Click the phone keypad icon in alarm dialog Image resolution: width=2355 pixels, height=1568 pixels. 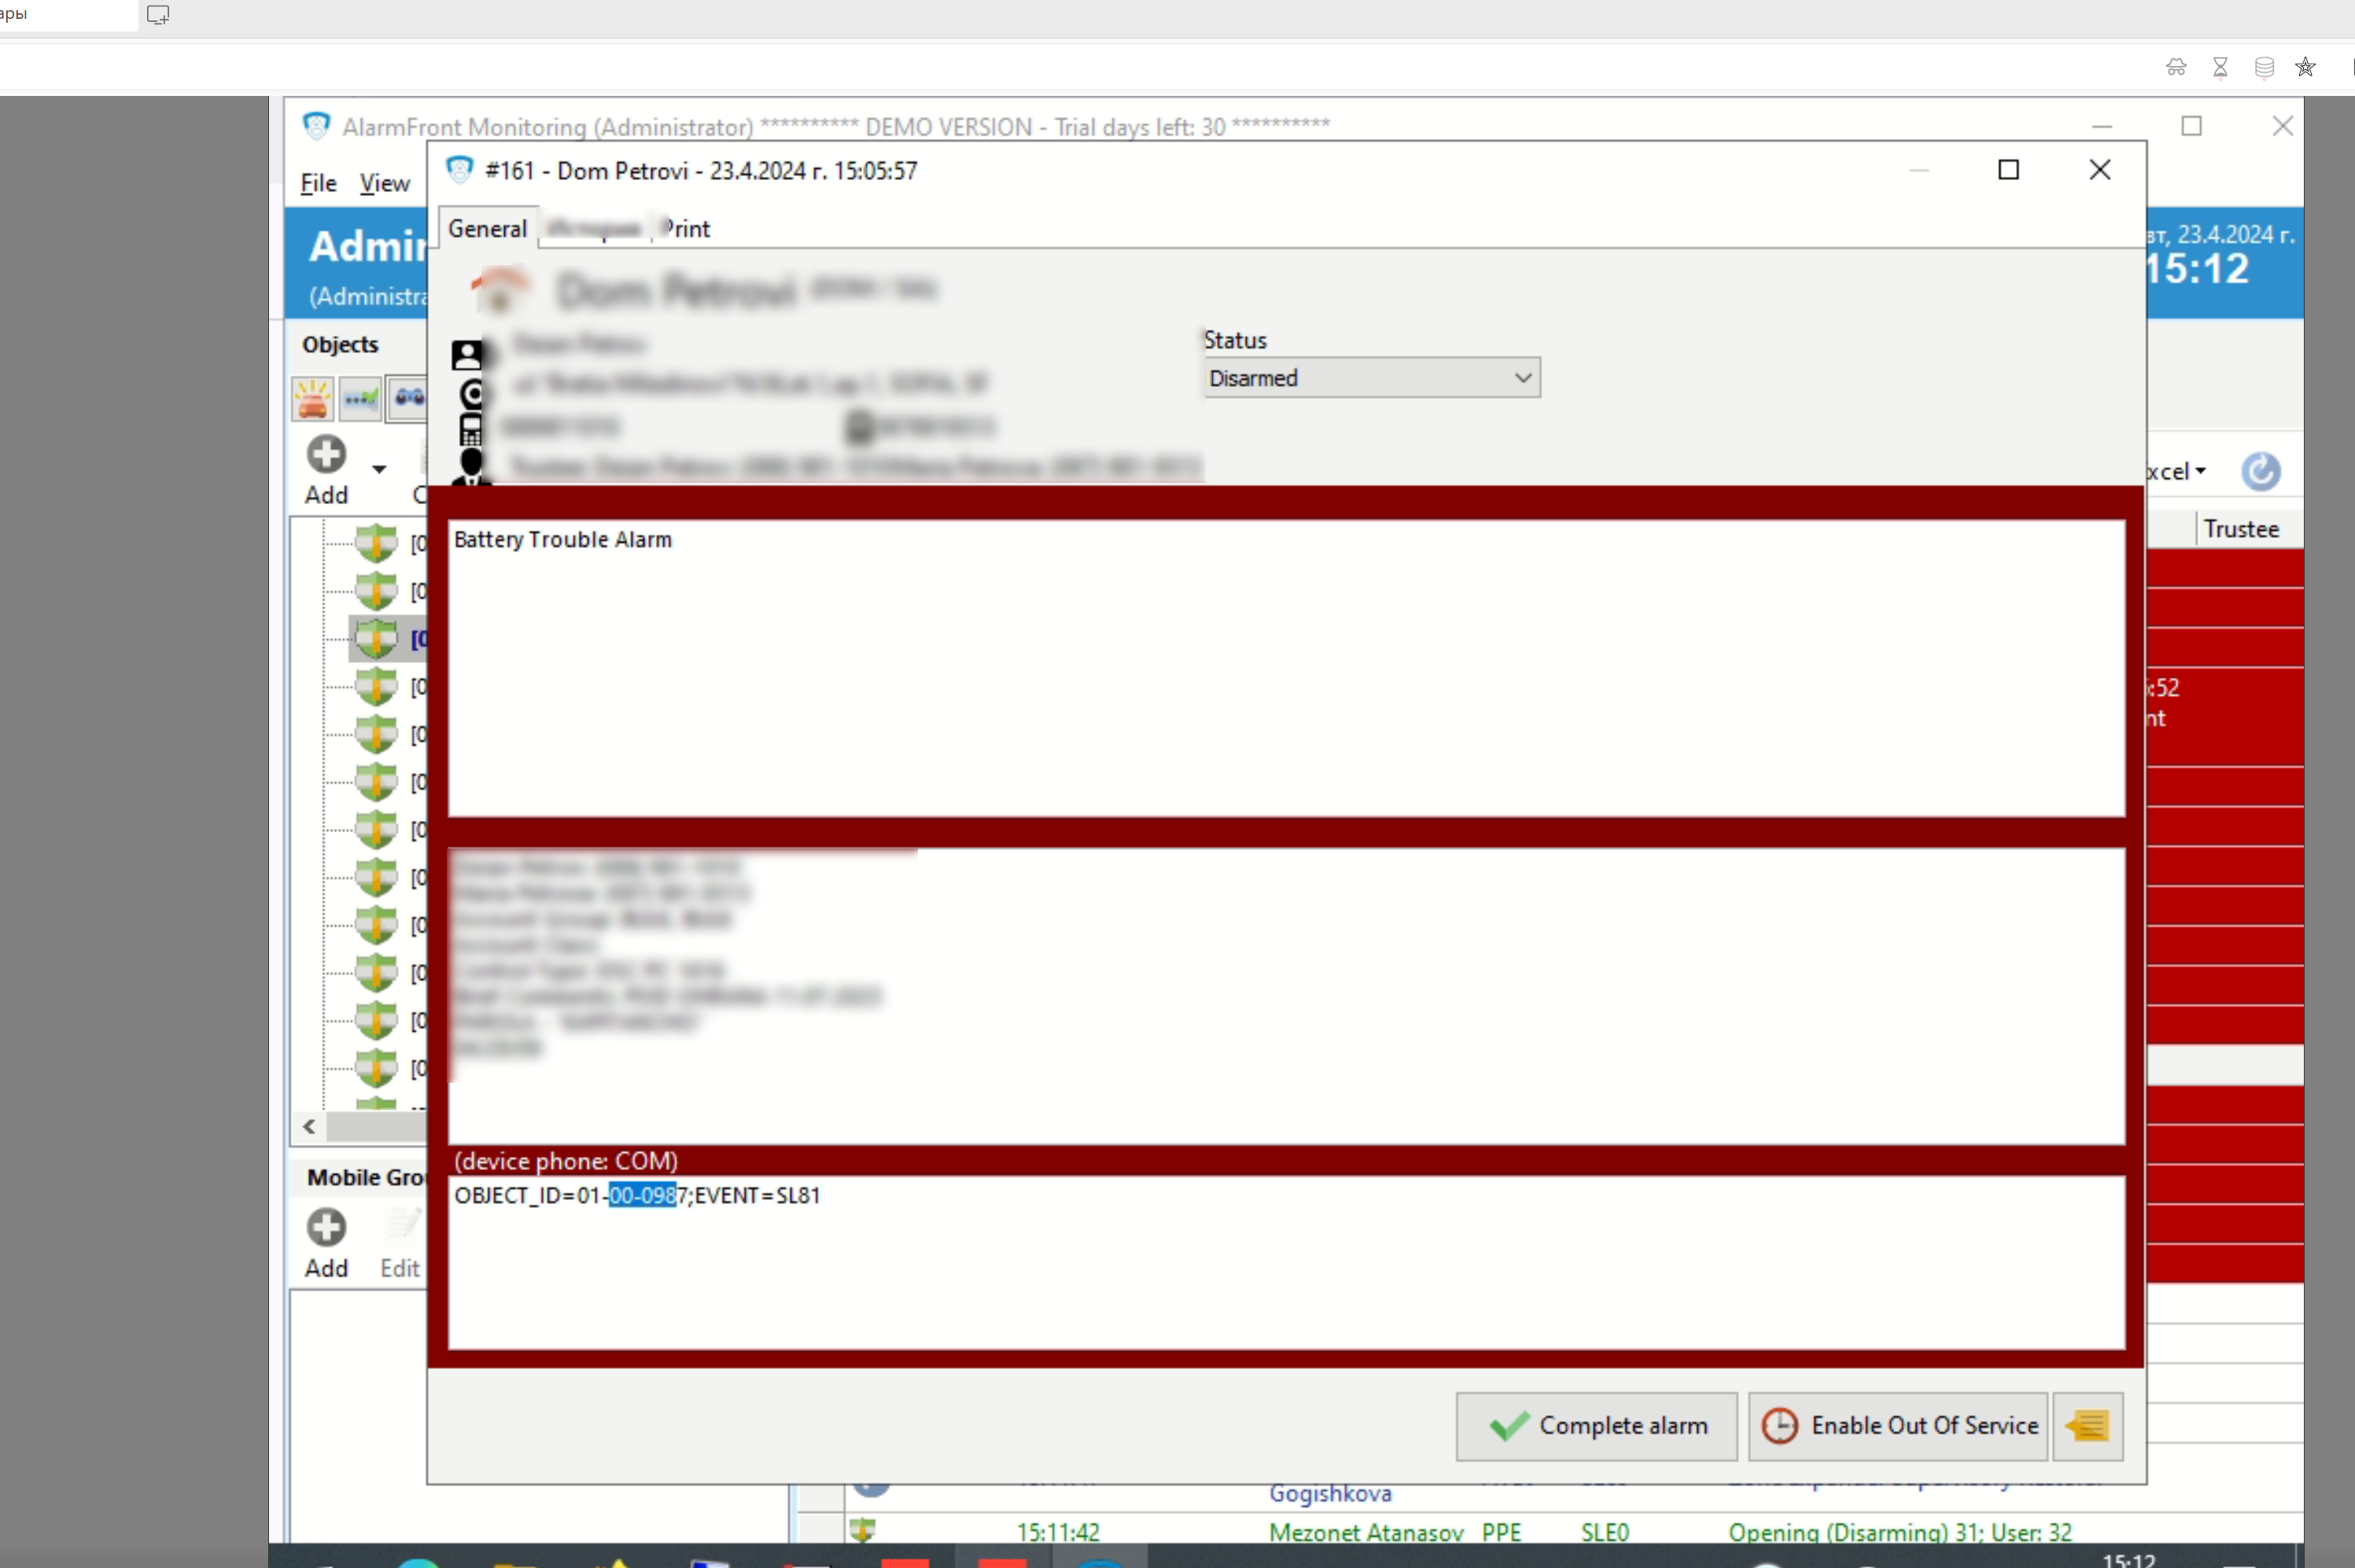click(x=471, y=429)
